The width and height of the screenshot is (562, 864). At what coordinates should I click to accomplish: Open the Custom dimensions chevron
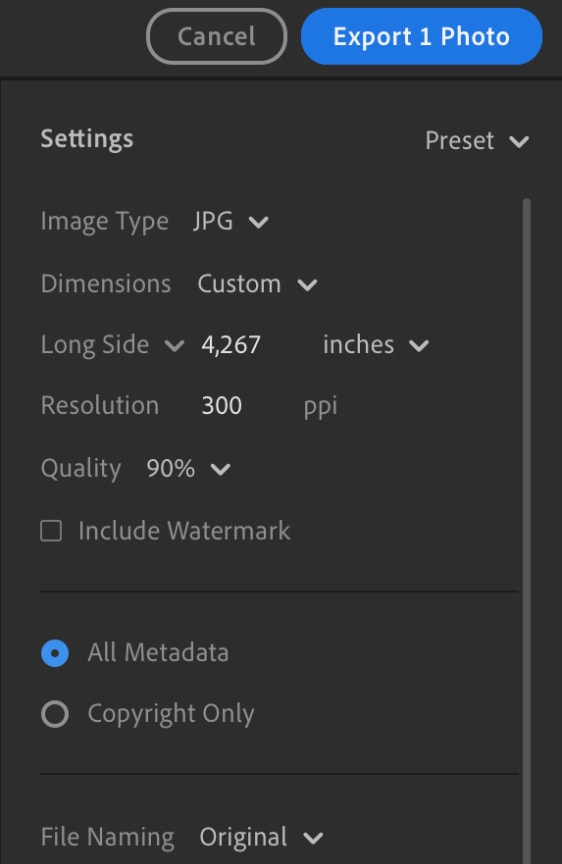pos(307,285)
